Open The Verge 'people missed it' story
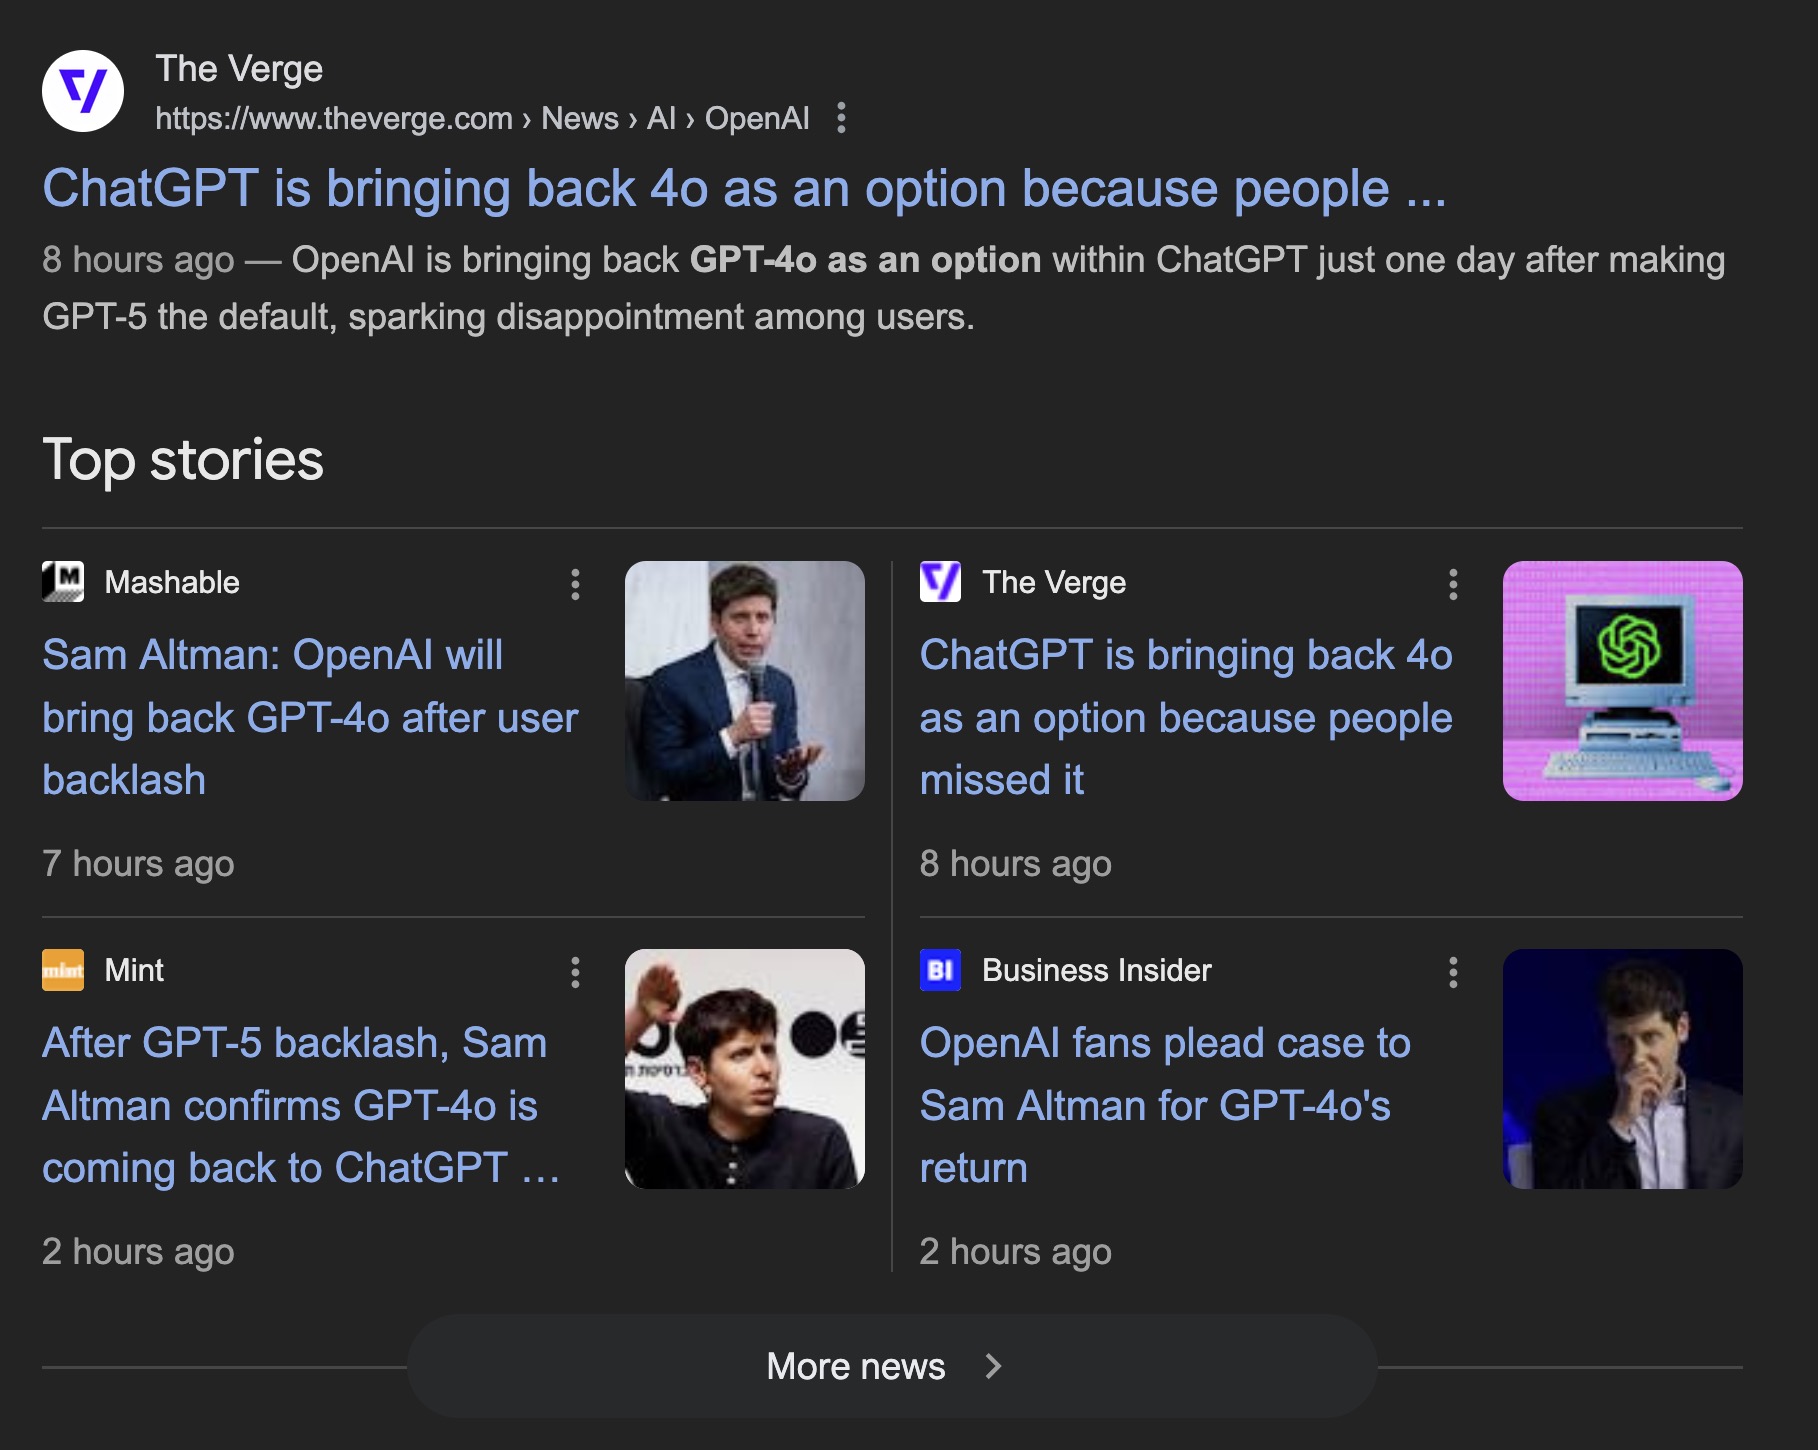This screenshot has height=1450, width=1818. [1185, 717]
